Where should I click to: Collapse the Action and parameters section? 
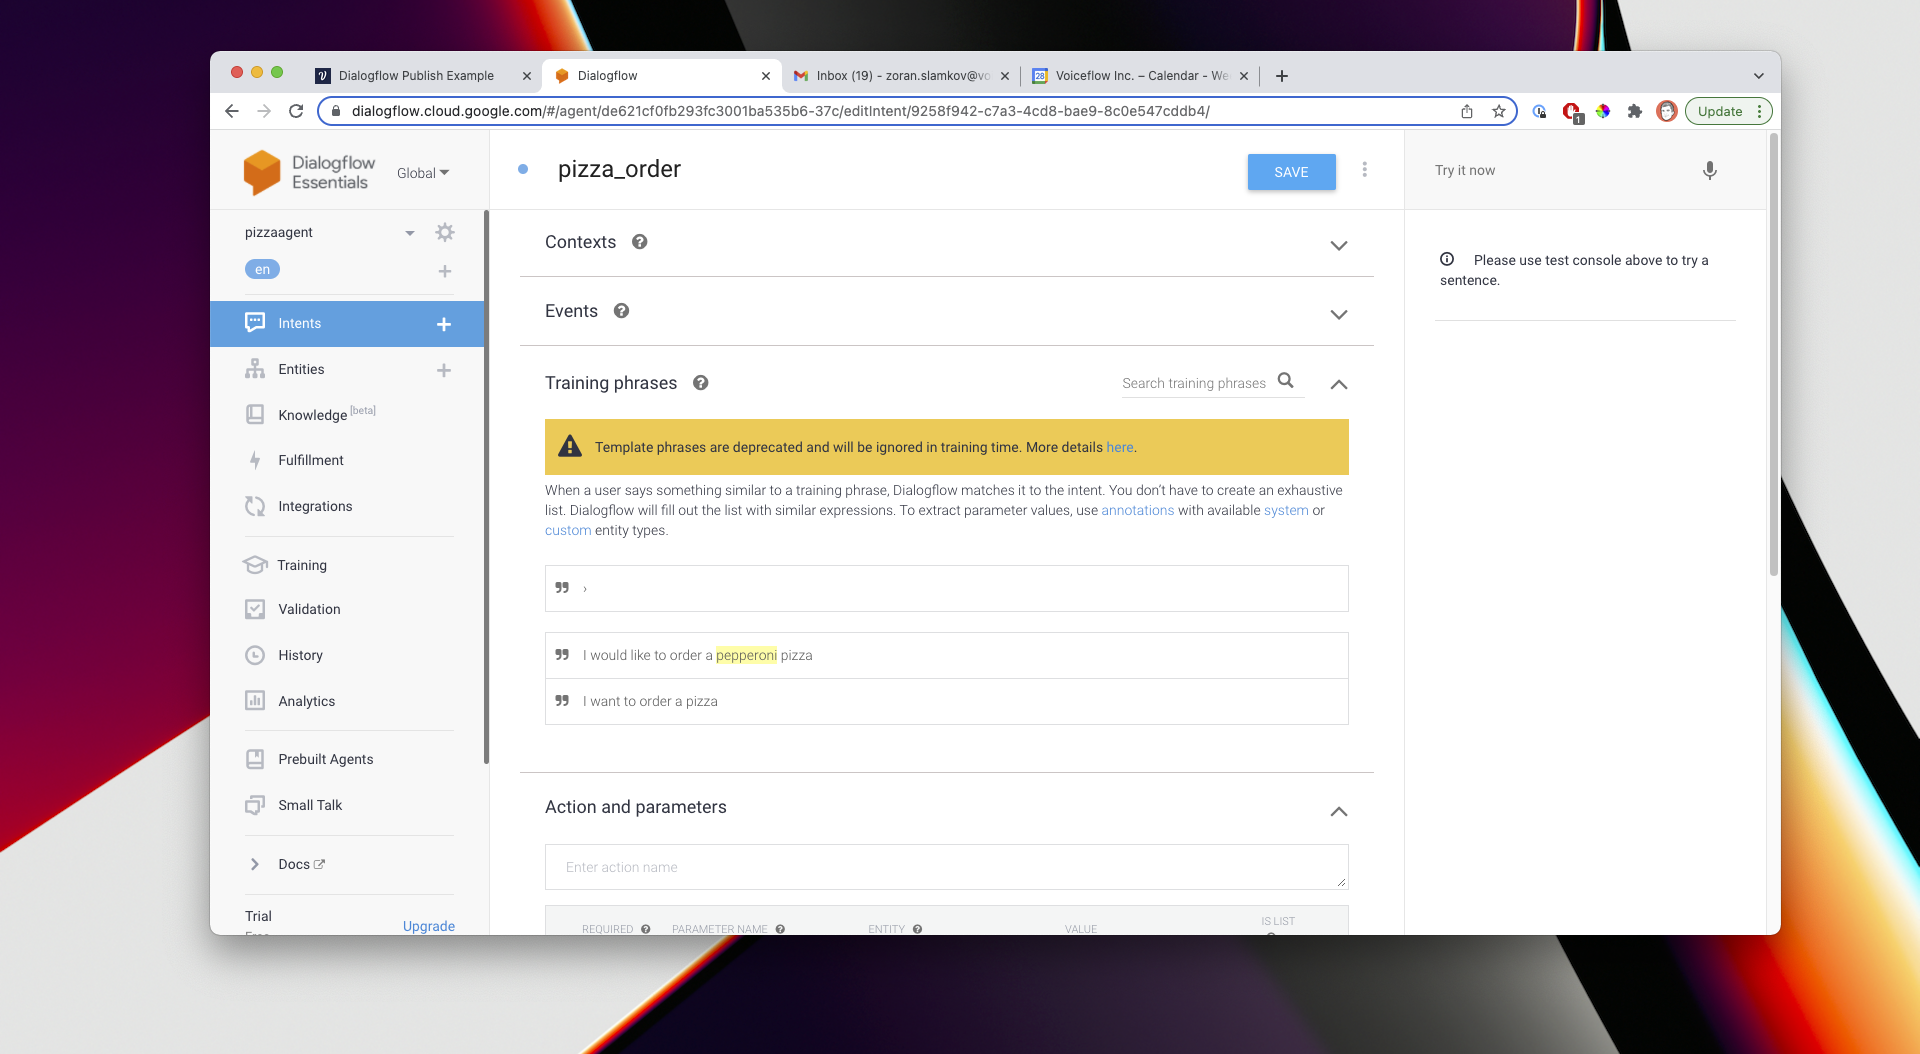point(1339,811)
